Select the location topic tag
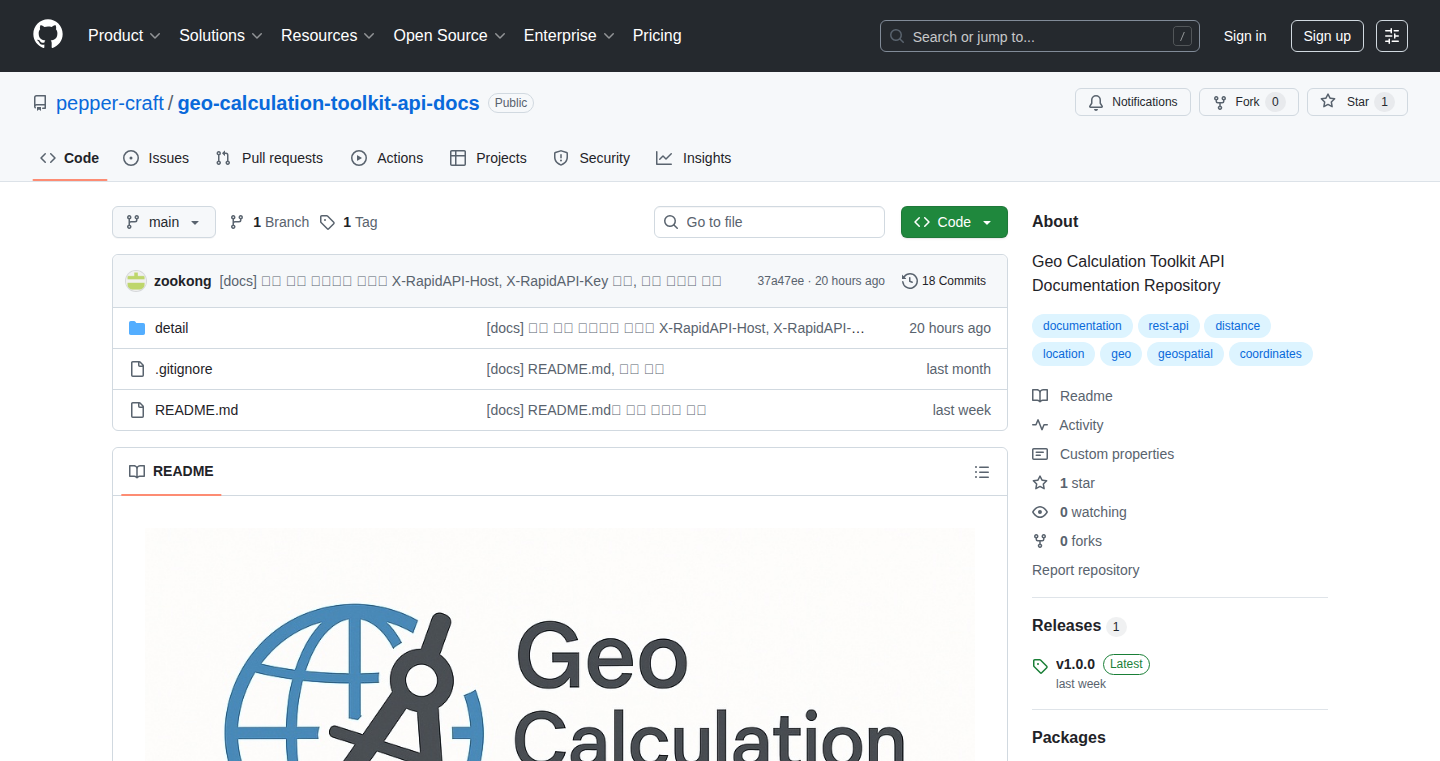 (x=1063, y=354)
